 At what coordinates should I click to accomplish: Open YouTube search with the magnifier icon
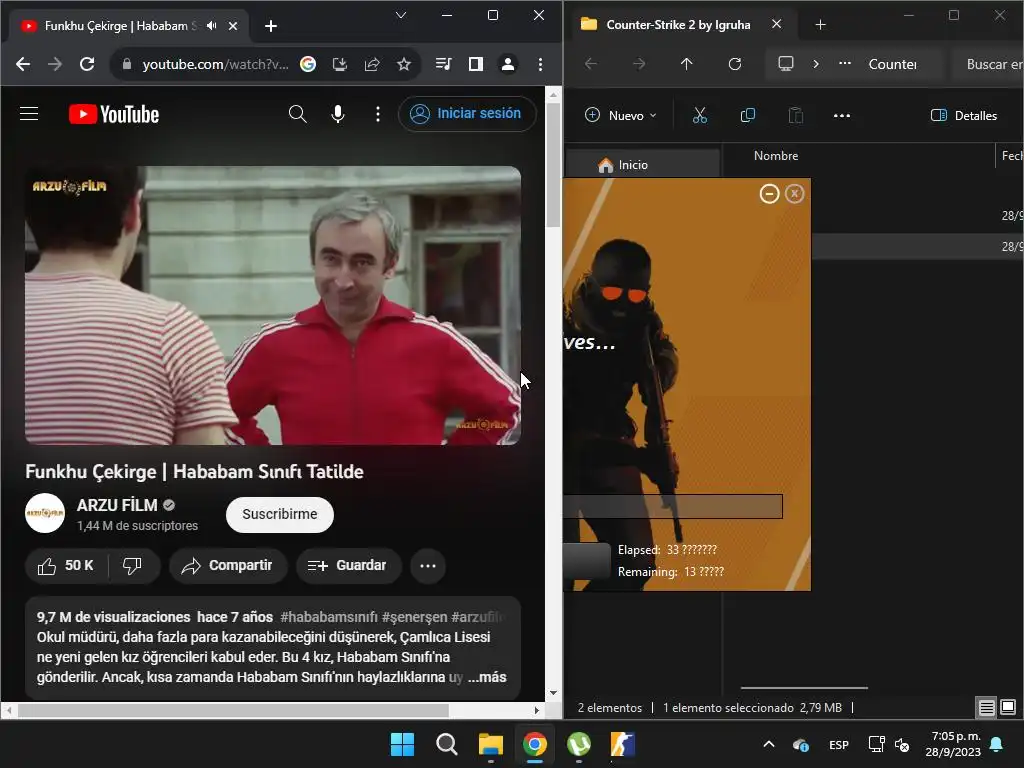tap(297, 114)
